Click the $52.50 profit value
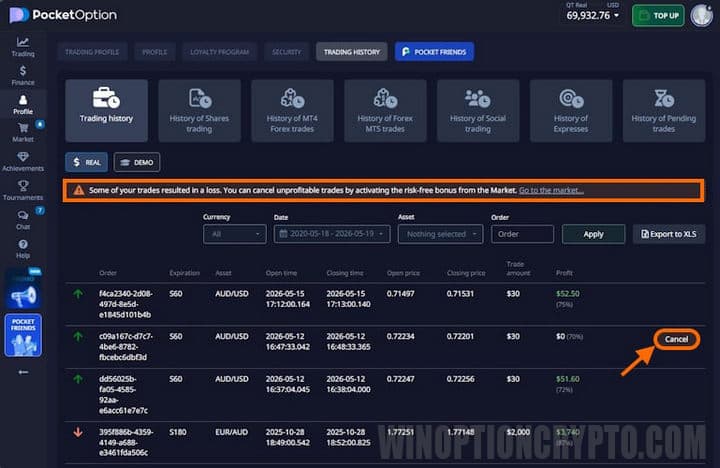The image size is (720, 468). [568, 294]
